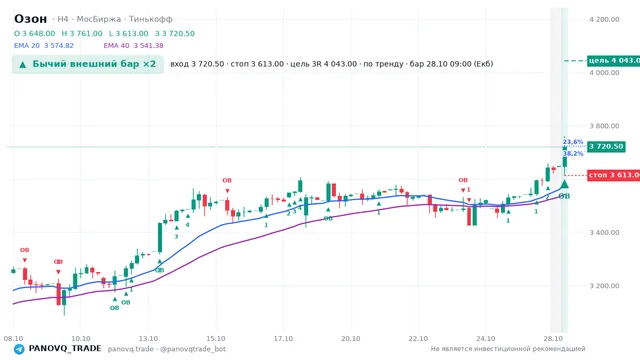
Task: Click the 22.10 date on time axis
Action: pyautogui.click(x=418, y=339)
